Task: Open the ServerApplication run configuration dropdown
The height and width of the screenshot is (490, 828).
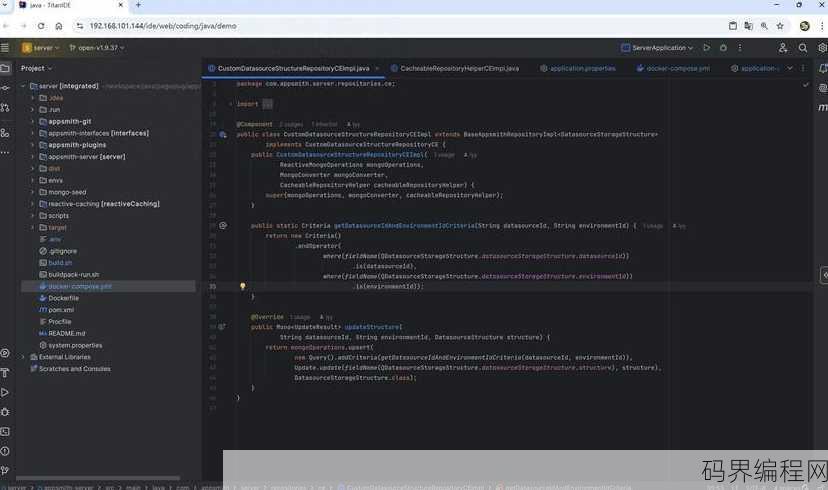Action: point(657,48)
